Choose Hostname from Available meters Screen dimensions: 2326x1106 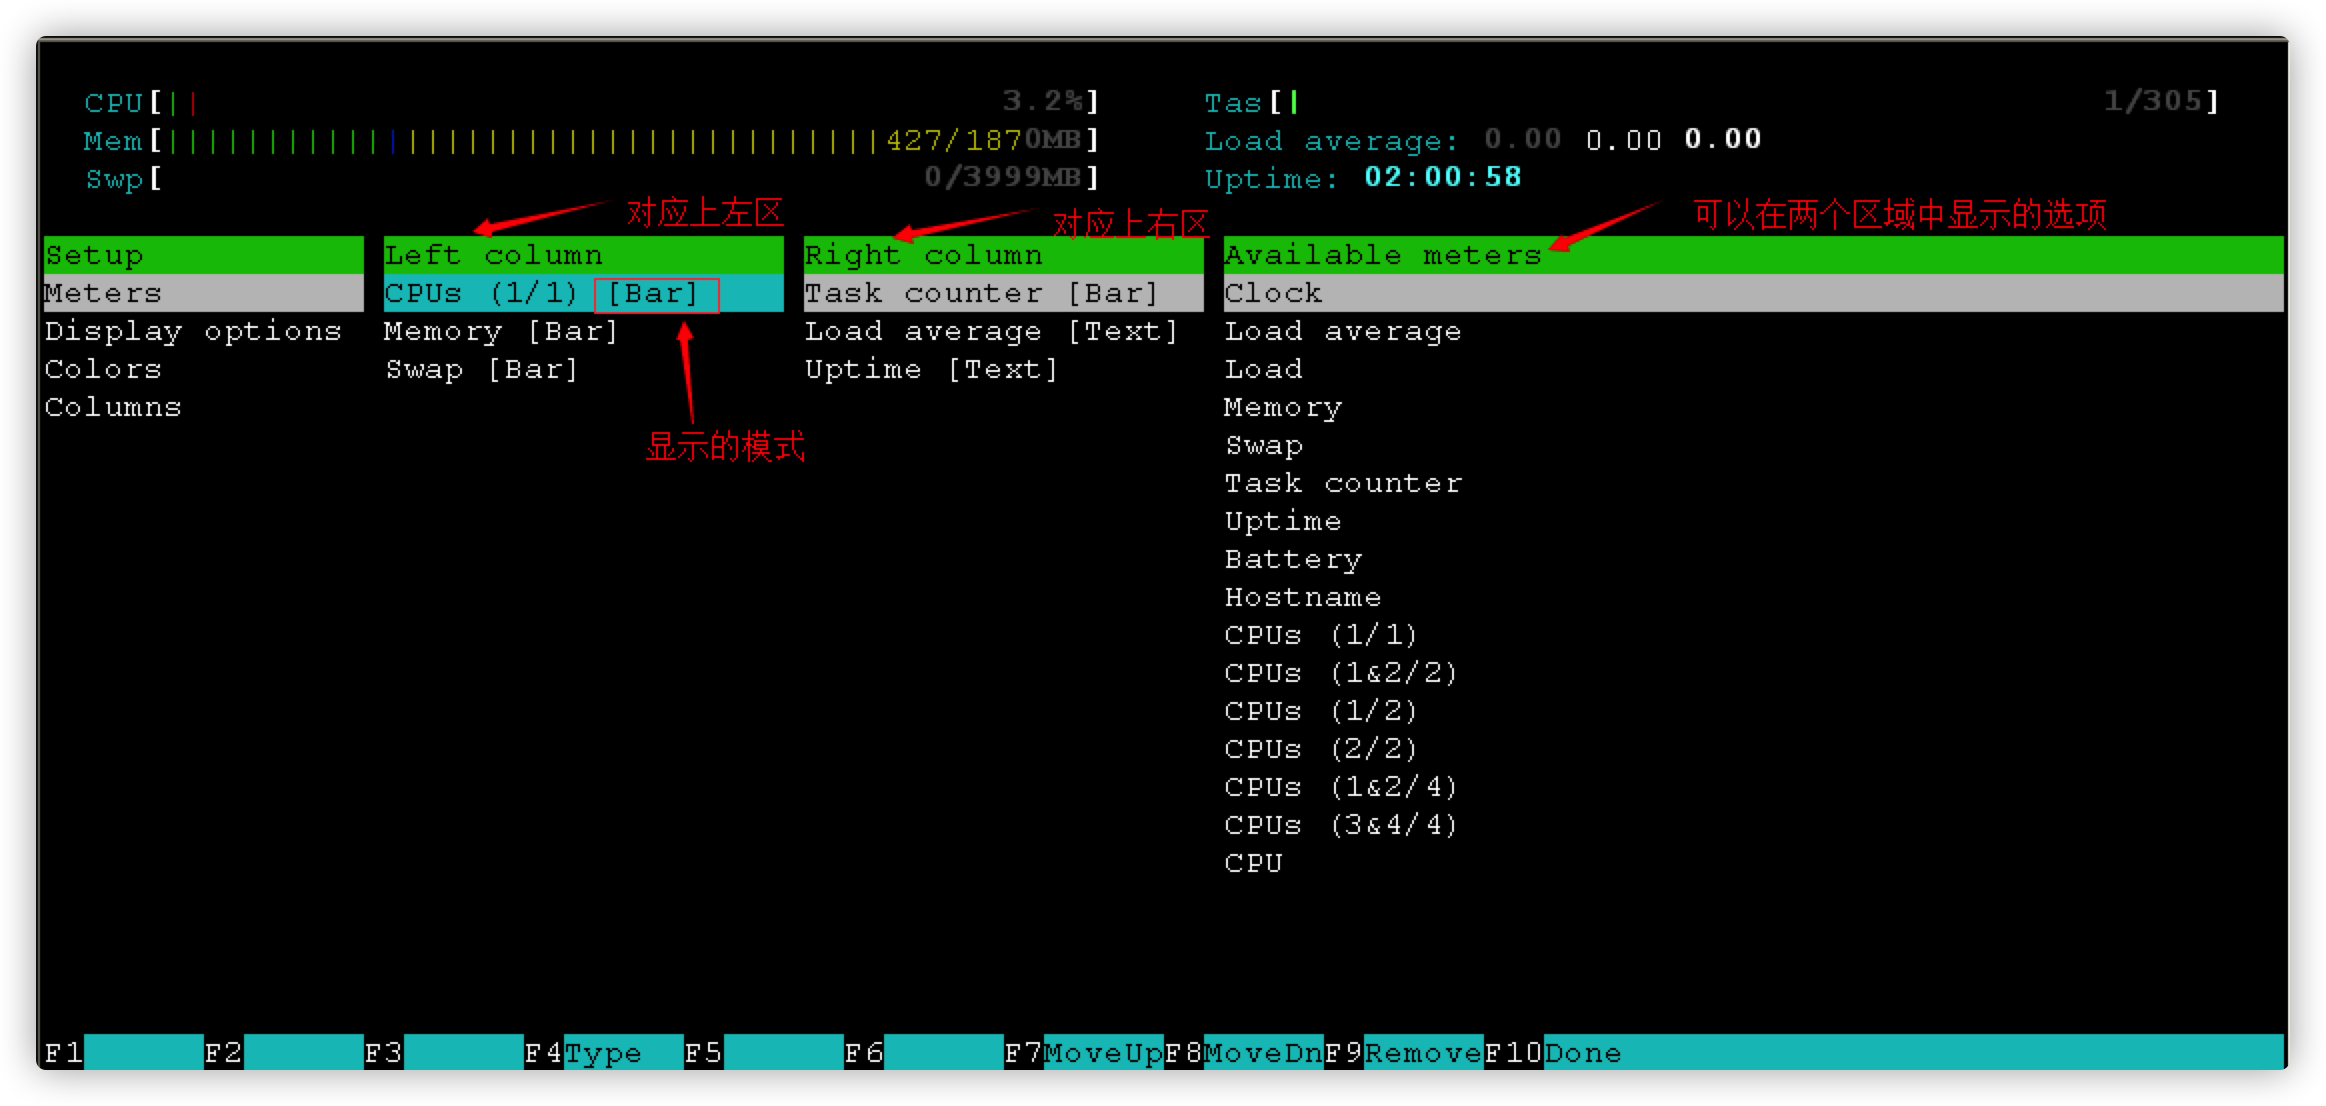1303,597
